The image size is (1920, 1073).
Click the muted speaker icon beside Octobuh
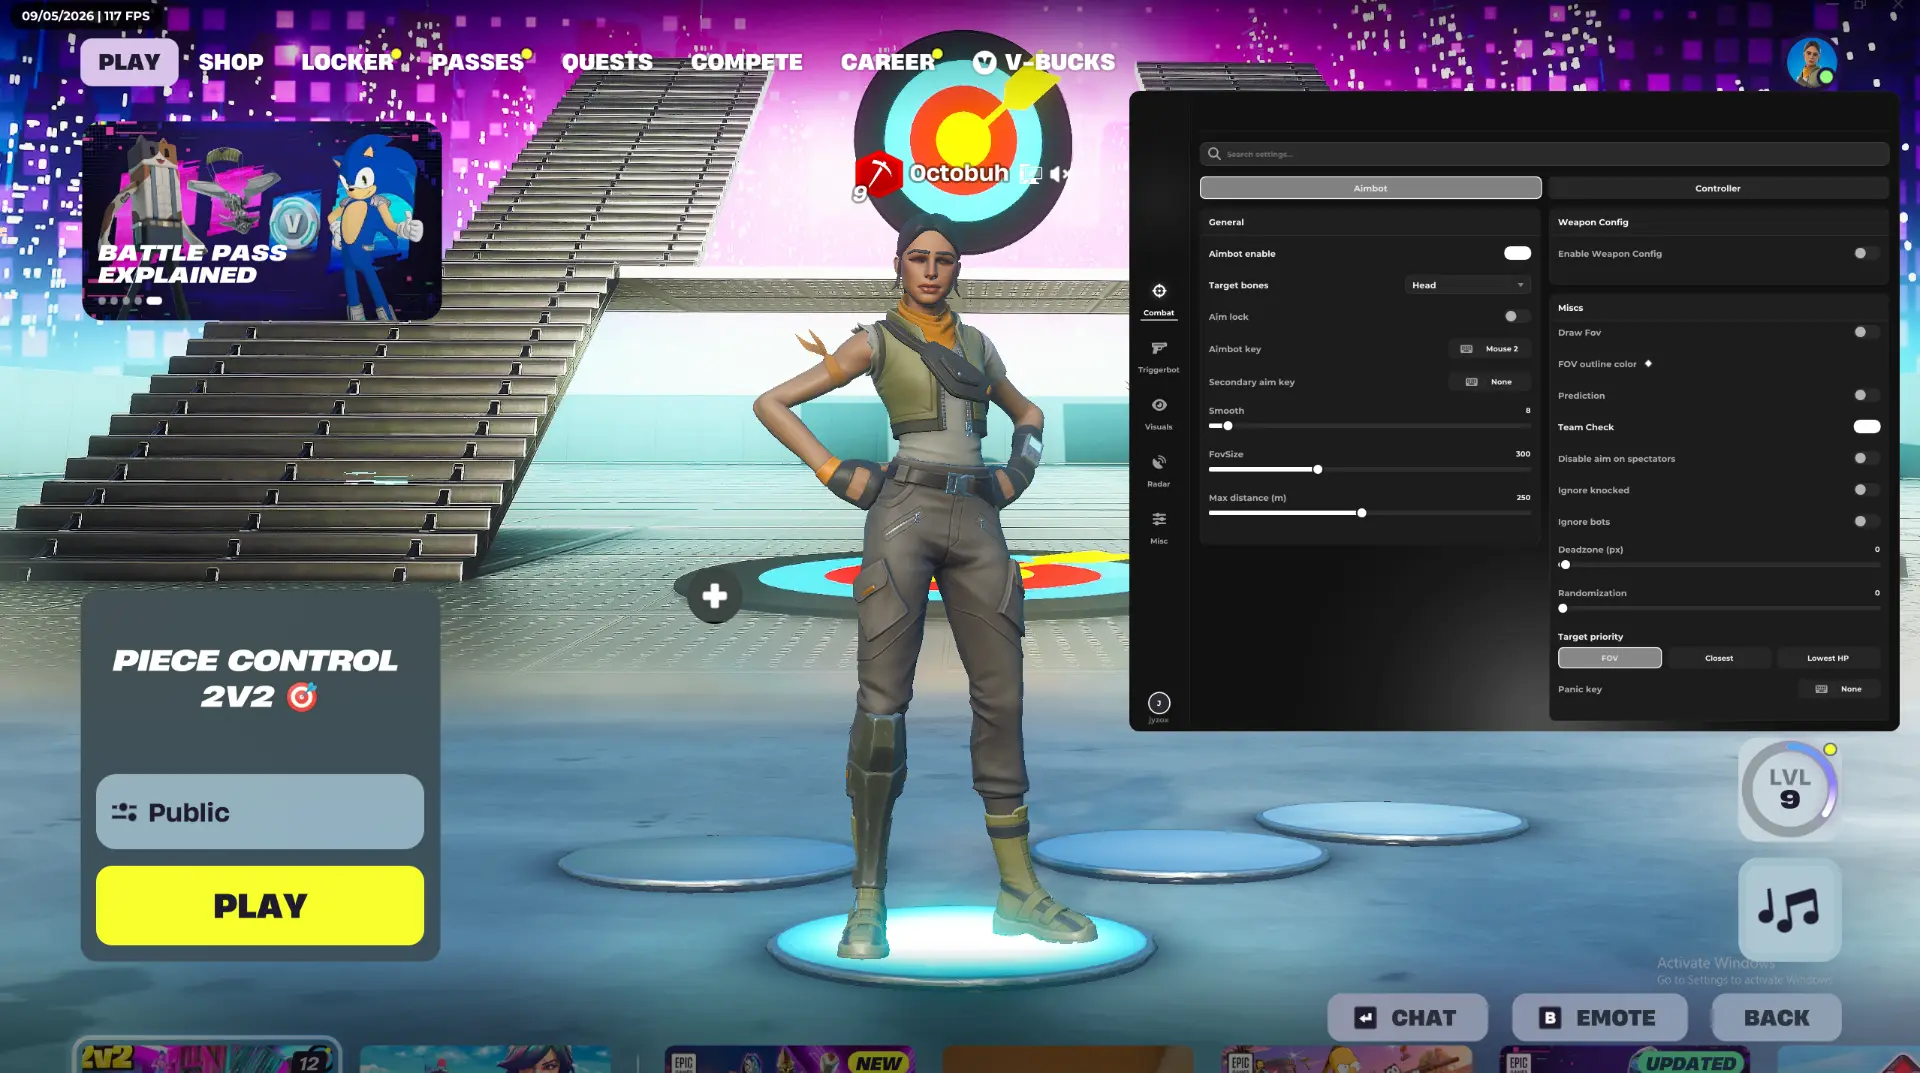(1060, 174)
